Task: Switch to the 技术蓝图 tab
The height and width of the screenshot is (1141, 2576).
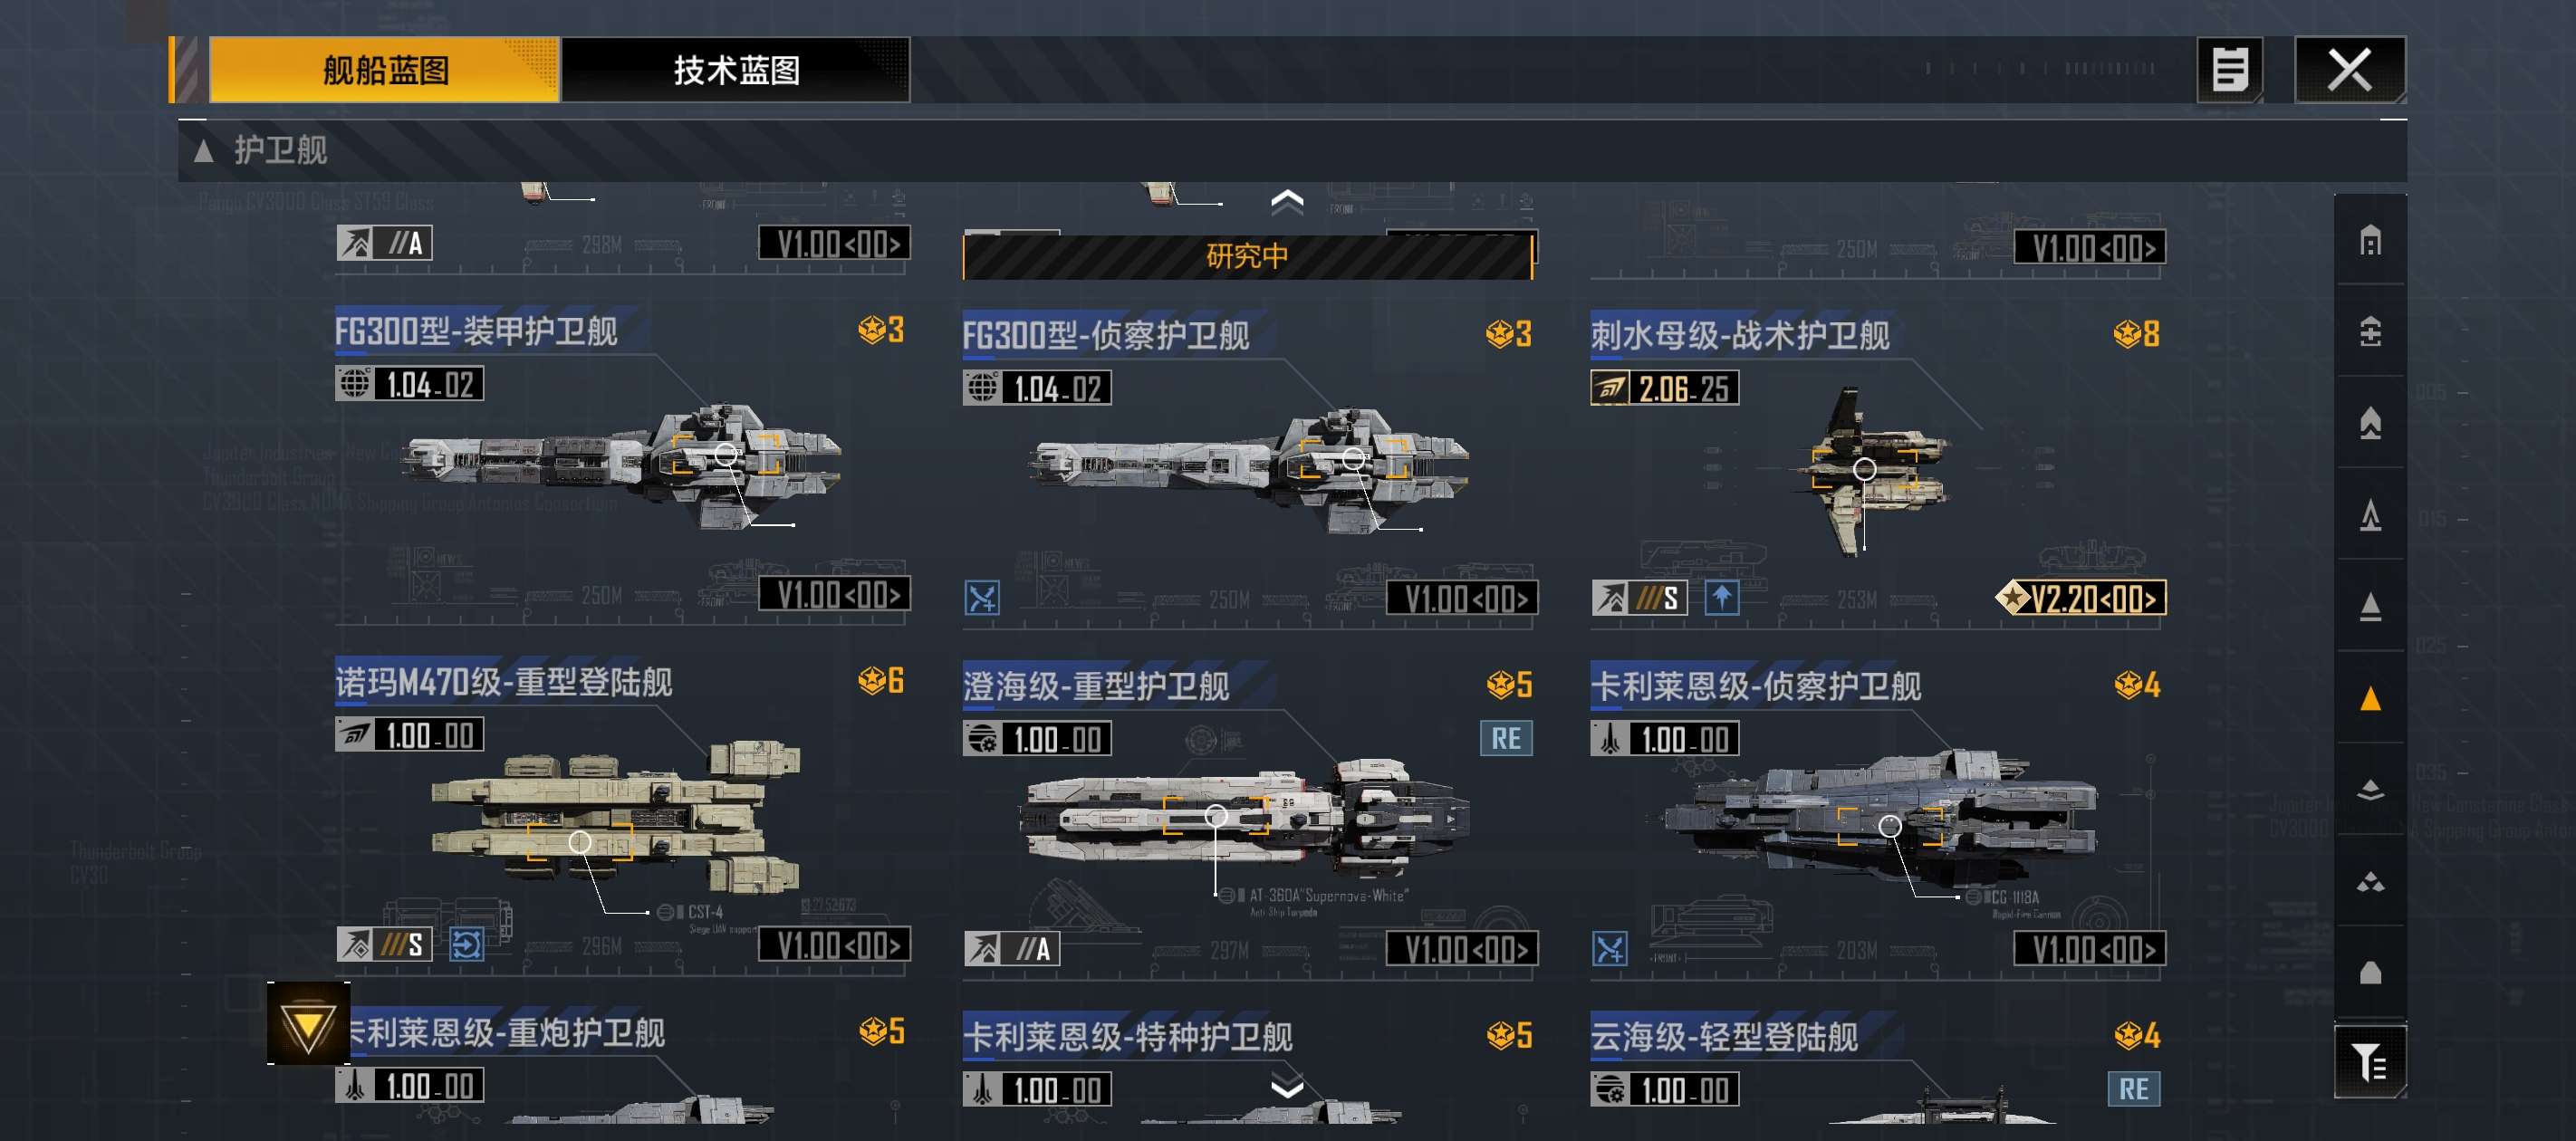Action: pyautogui.click(x=736, y=70)
